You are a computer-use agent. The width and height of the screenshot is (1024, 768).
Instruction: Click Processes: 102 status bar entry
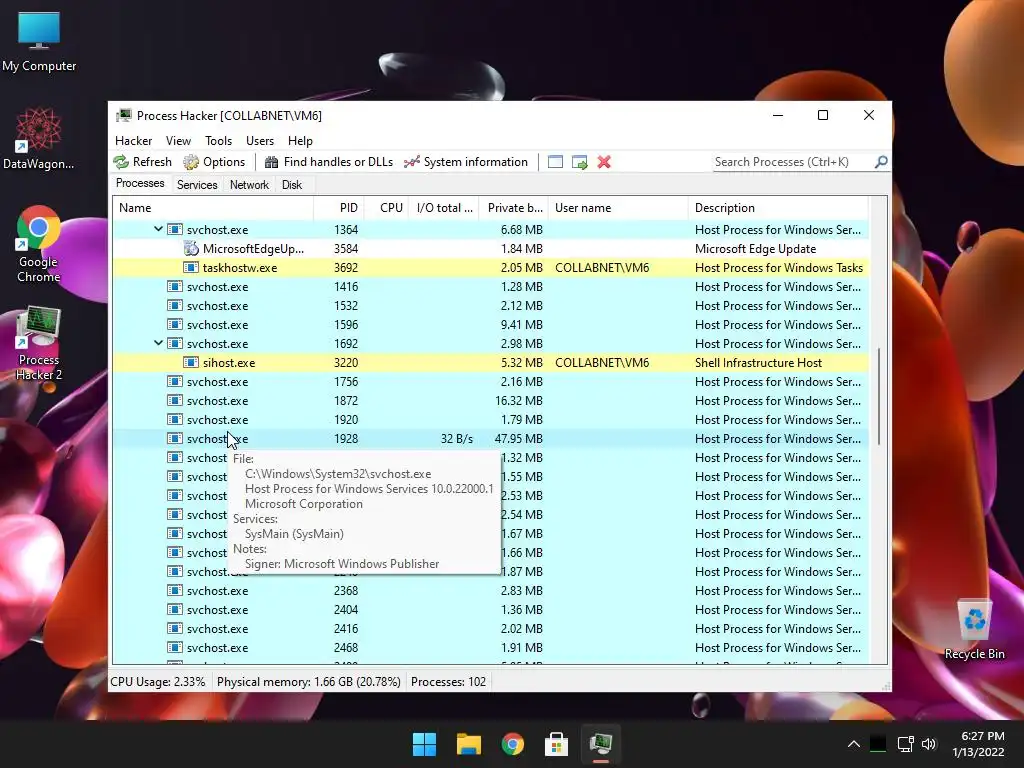coord(449,682)
